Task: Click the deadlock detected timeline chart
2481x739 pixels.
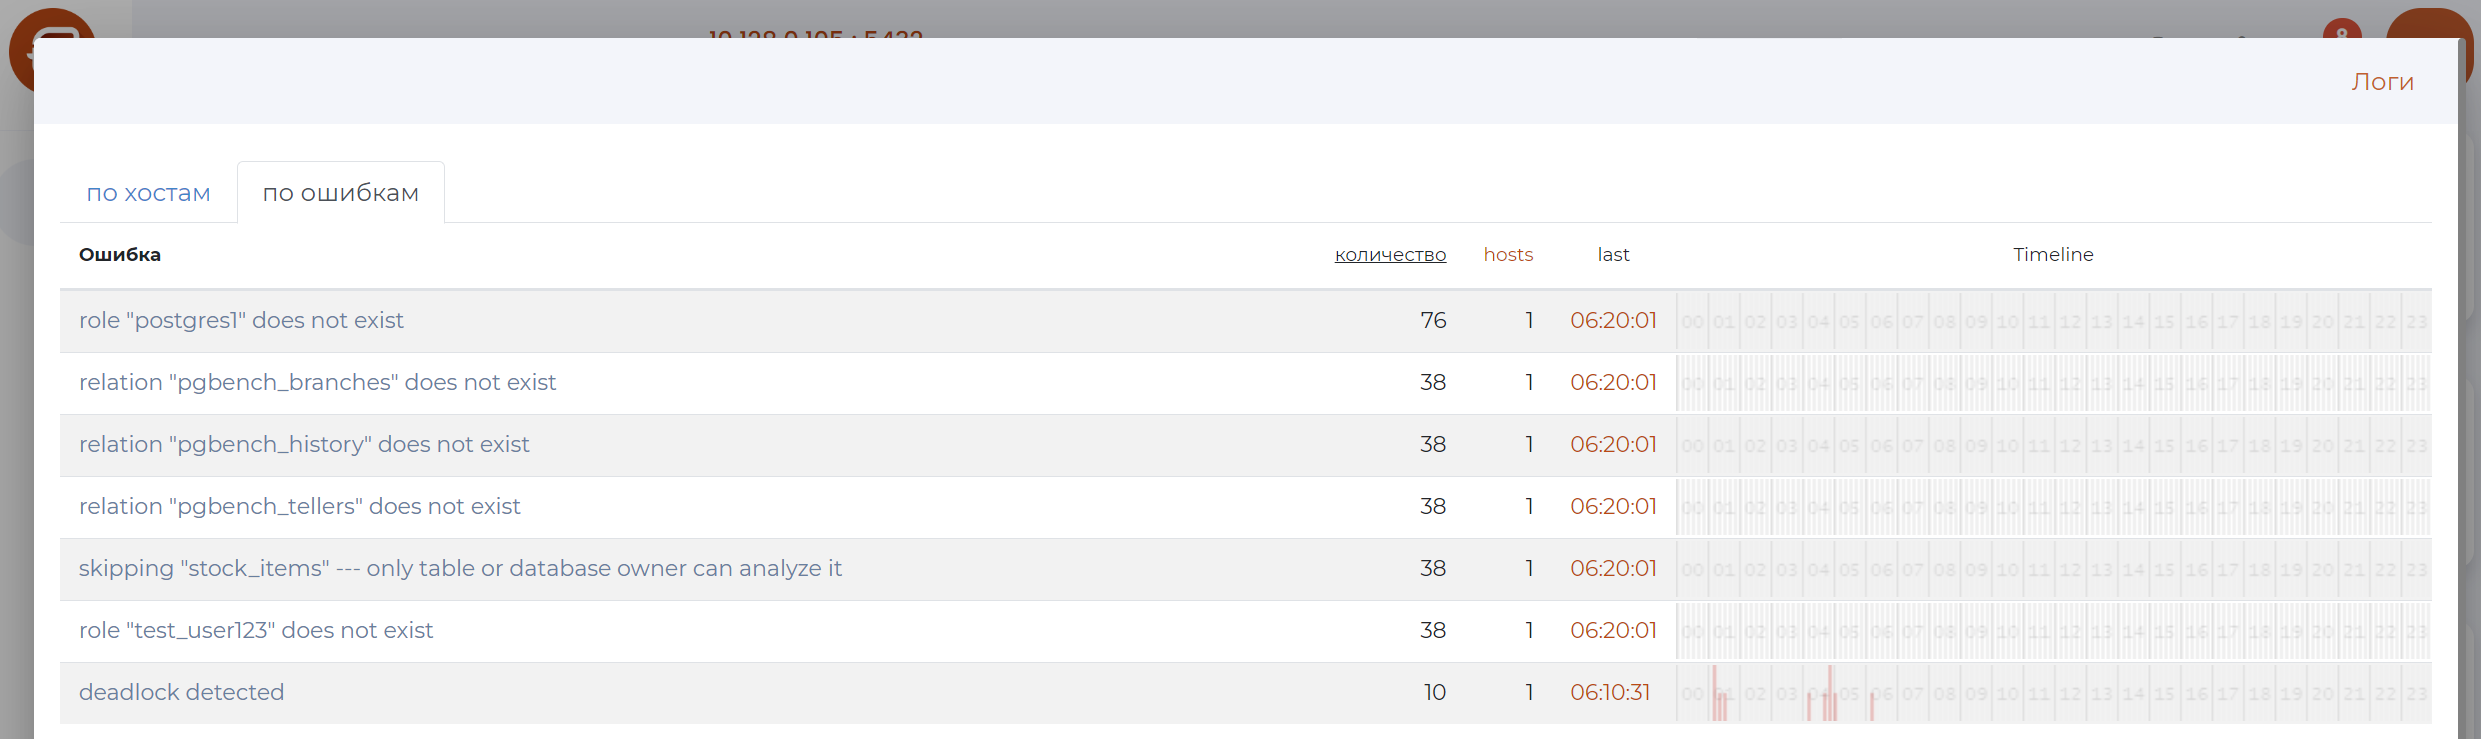Action: click(2053, 693)
